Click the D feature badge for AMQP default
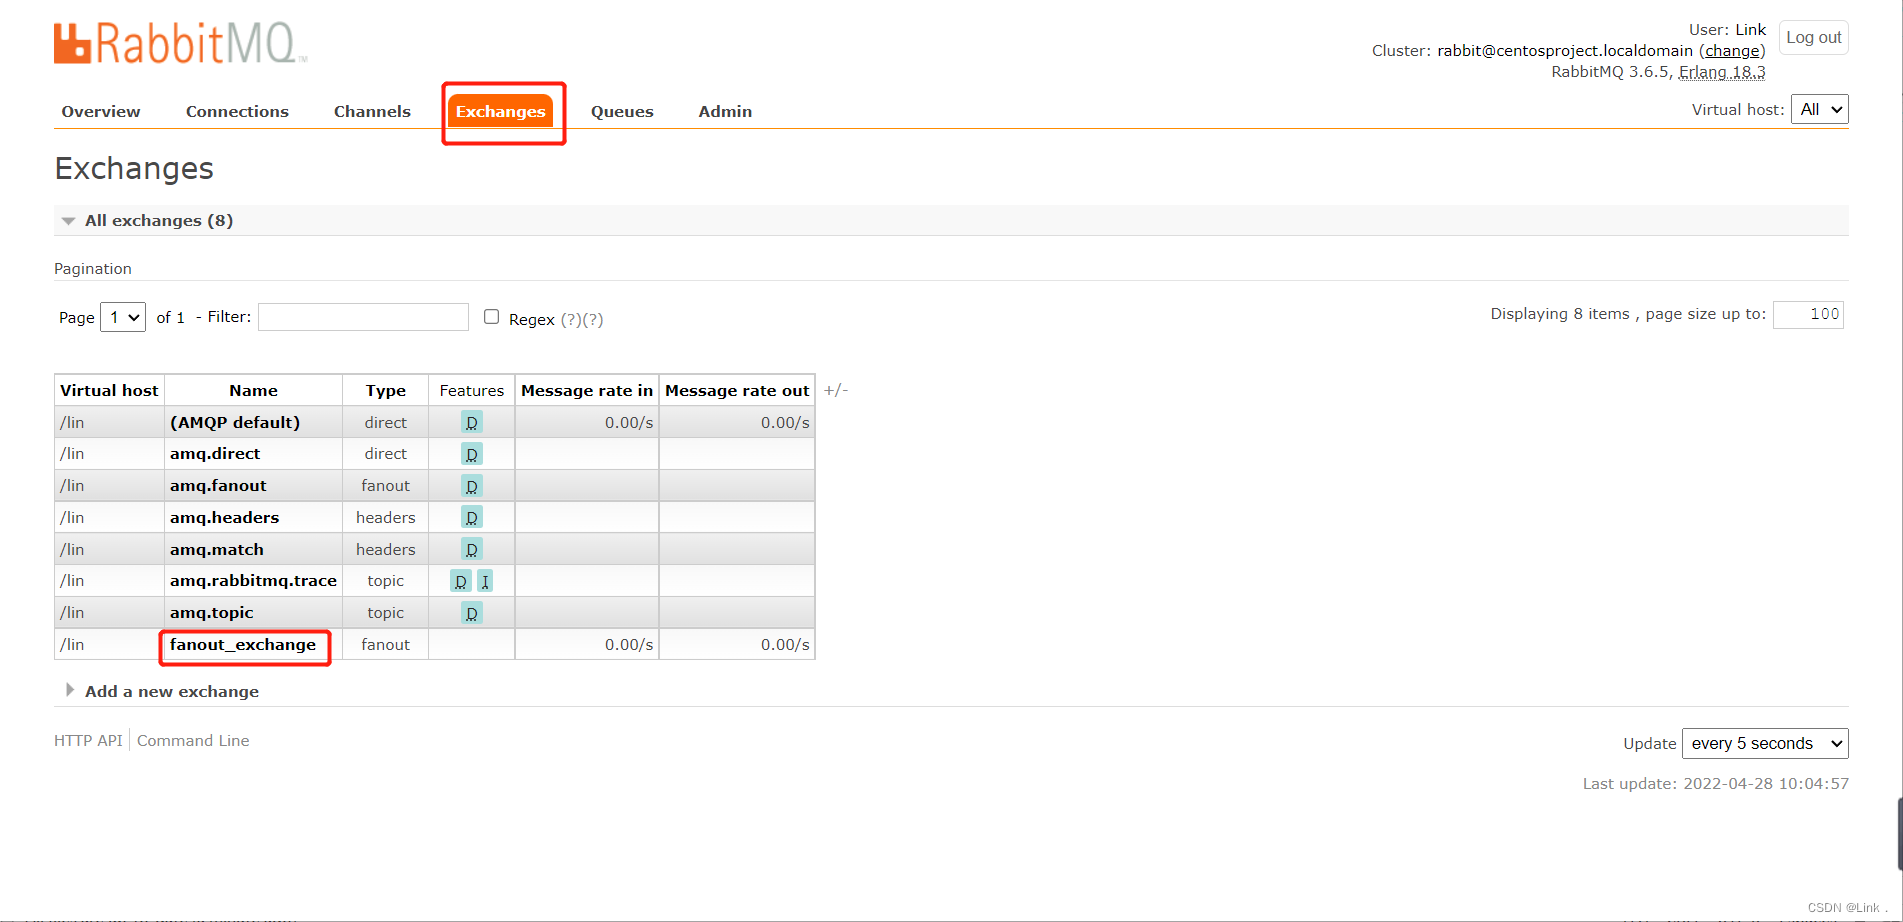The image size is (1903, 922). tap(472, 422)
